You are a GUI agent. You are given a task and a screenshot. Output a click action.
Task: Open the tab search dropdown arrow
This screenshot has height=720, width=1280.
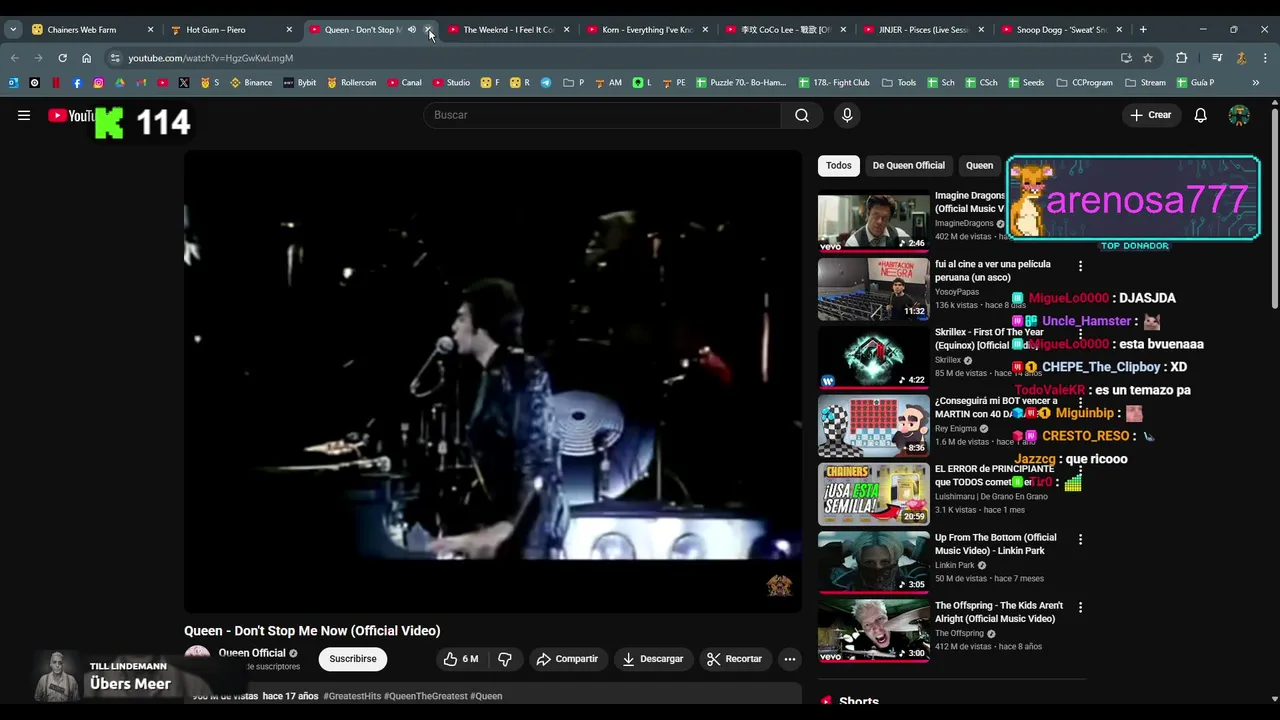pyautogui.click(x=13, y=30)
